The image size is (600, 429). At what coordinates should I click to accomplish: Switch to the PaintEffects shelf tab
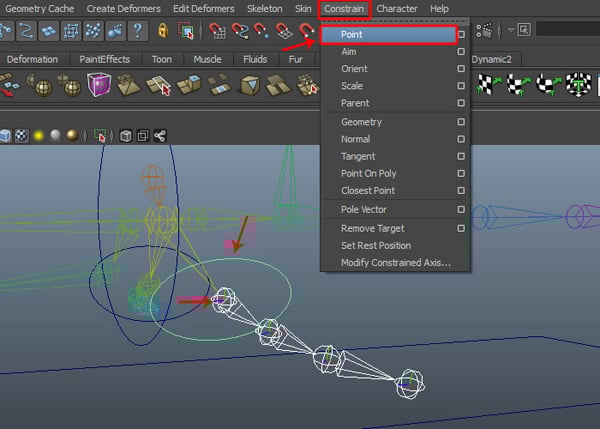pos(104,59)
